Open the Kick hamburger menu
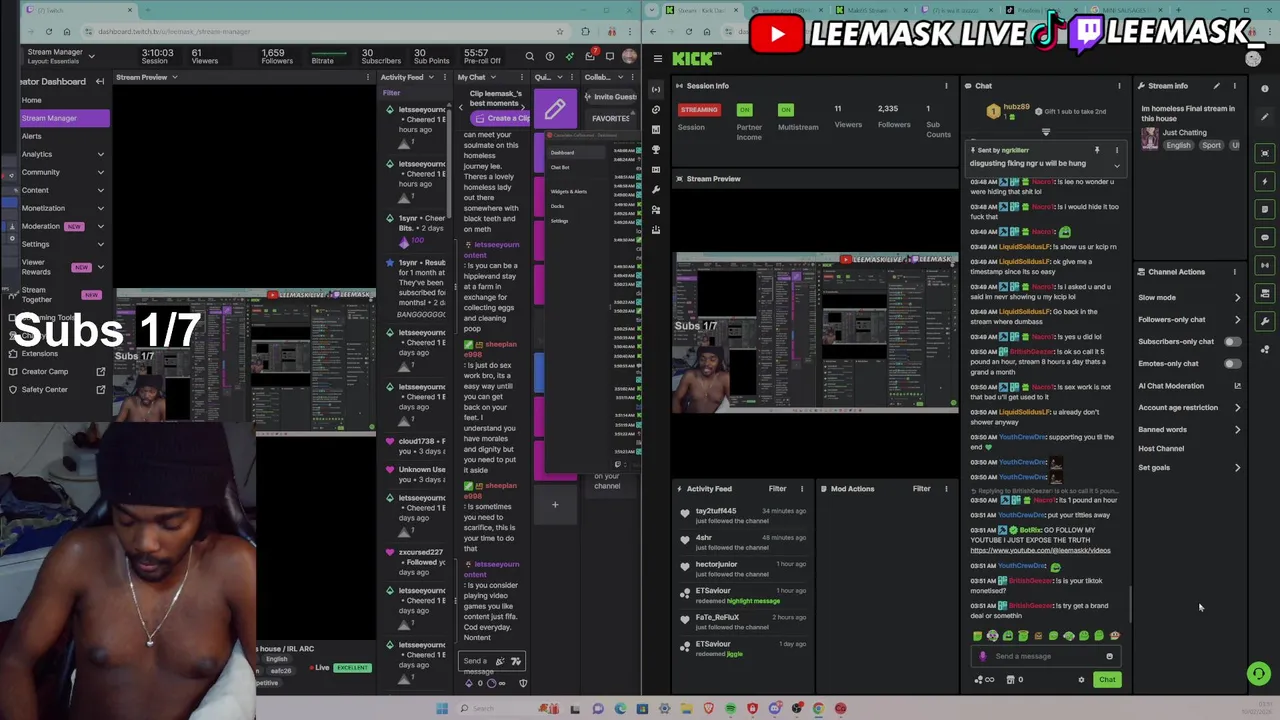Viewport: 1280px width, 720px height. 657,59
